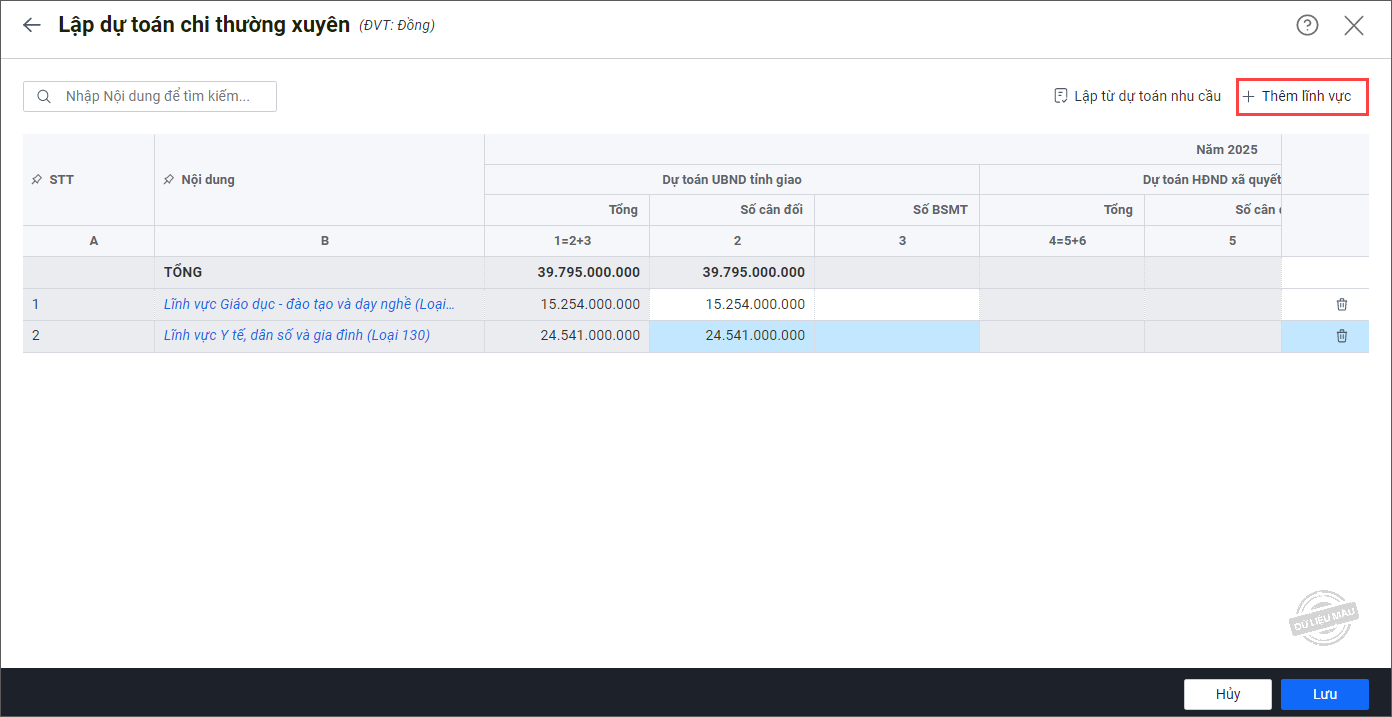
Task: Open the help question mark icon
Action: pos(1307,25)
